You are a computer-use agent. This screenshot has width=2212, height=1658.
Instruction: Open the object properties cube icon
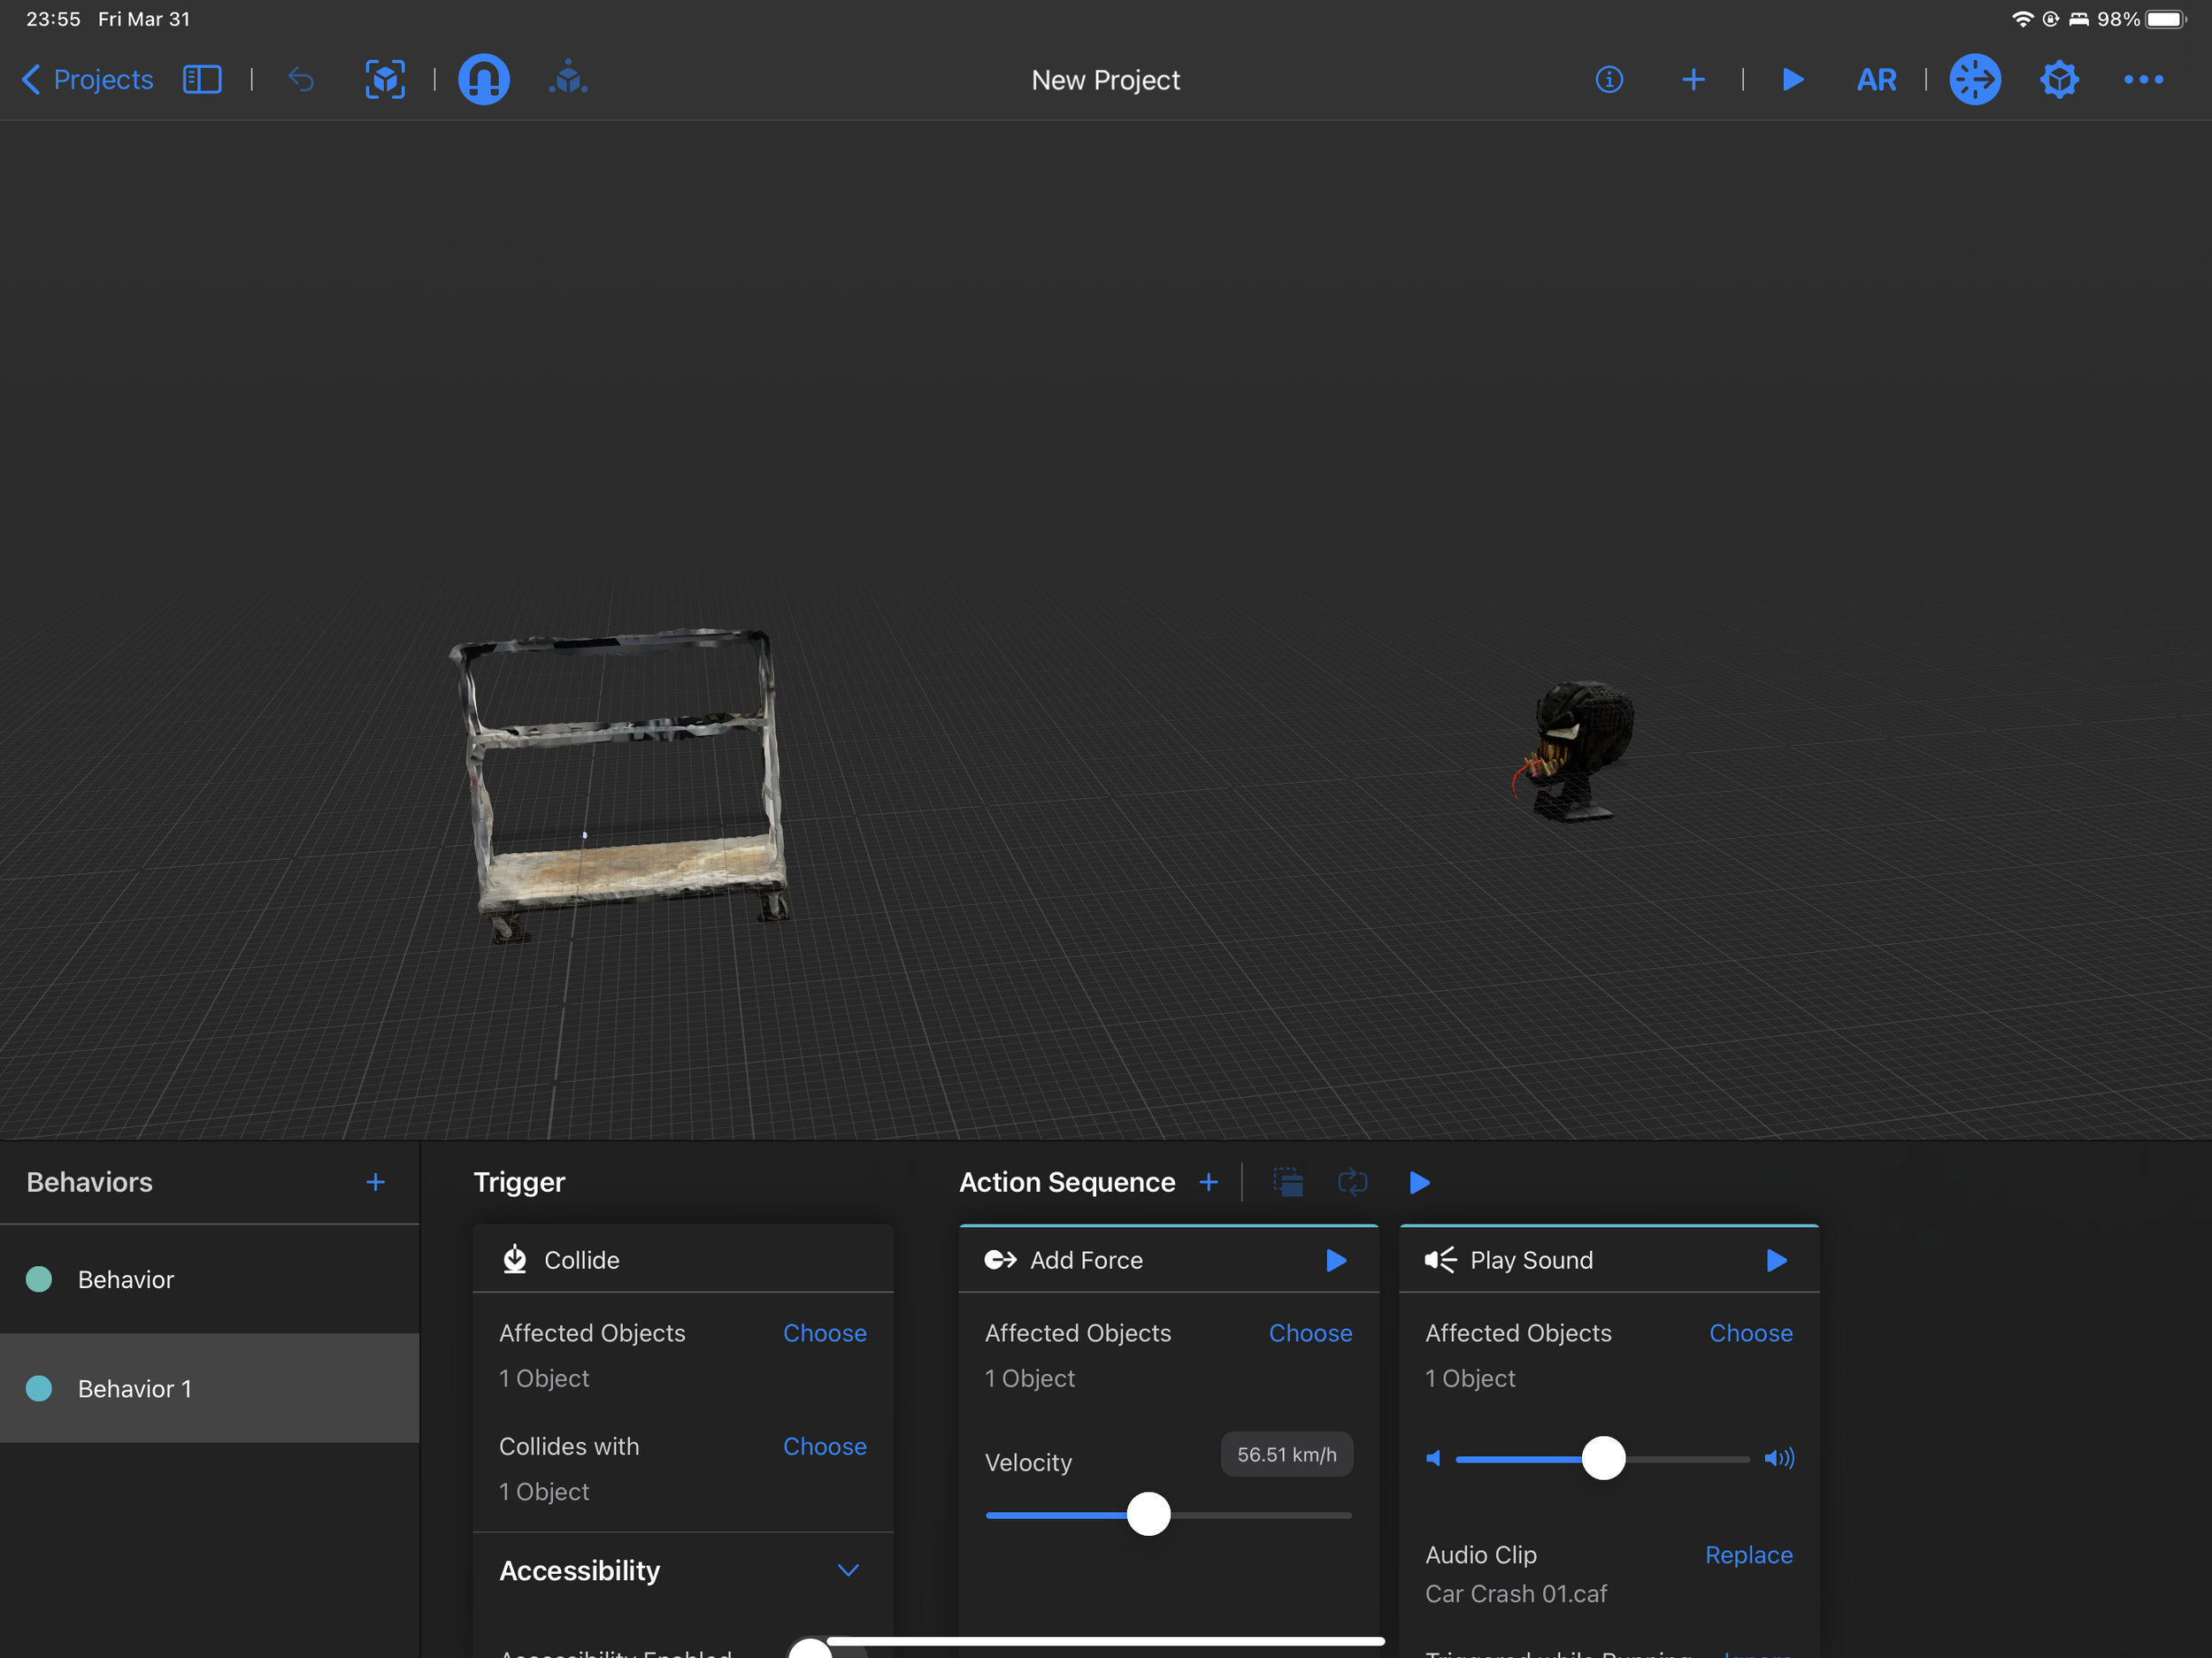tap(2059, 79)
